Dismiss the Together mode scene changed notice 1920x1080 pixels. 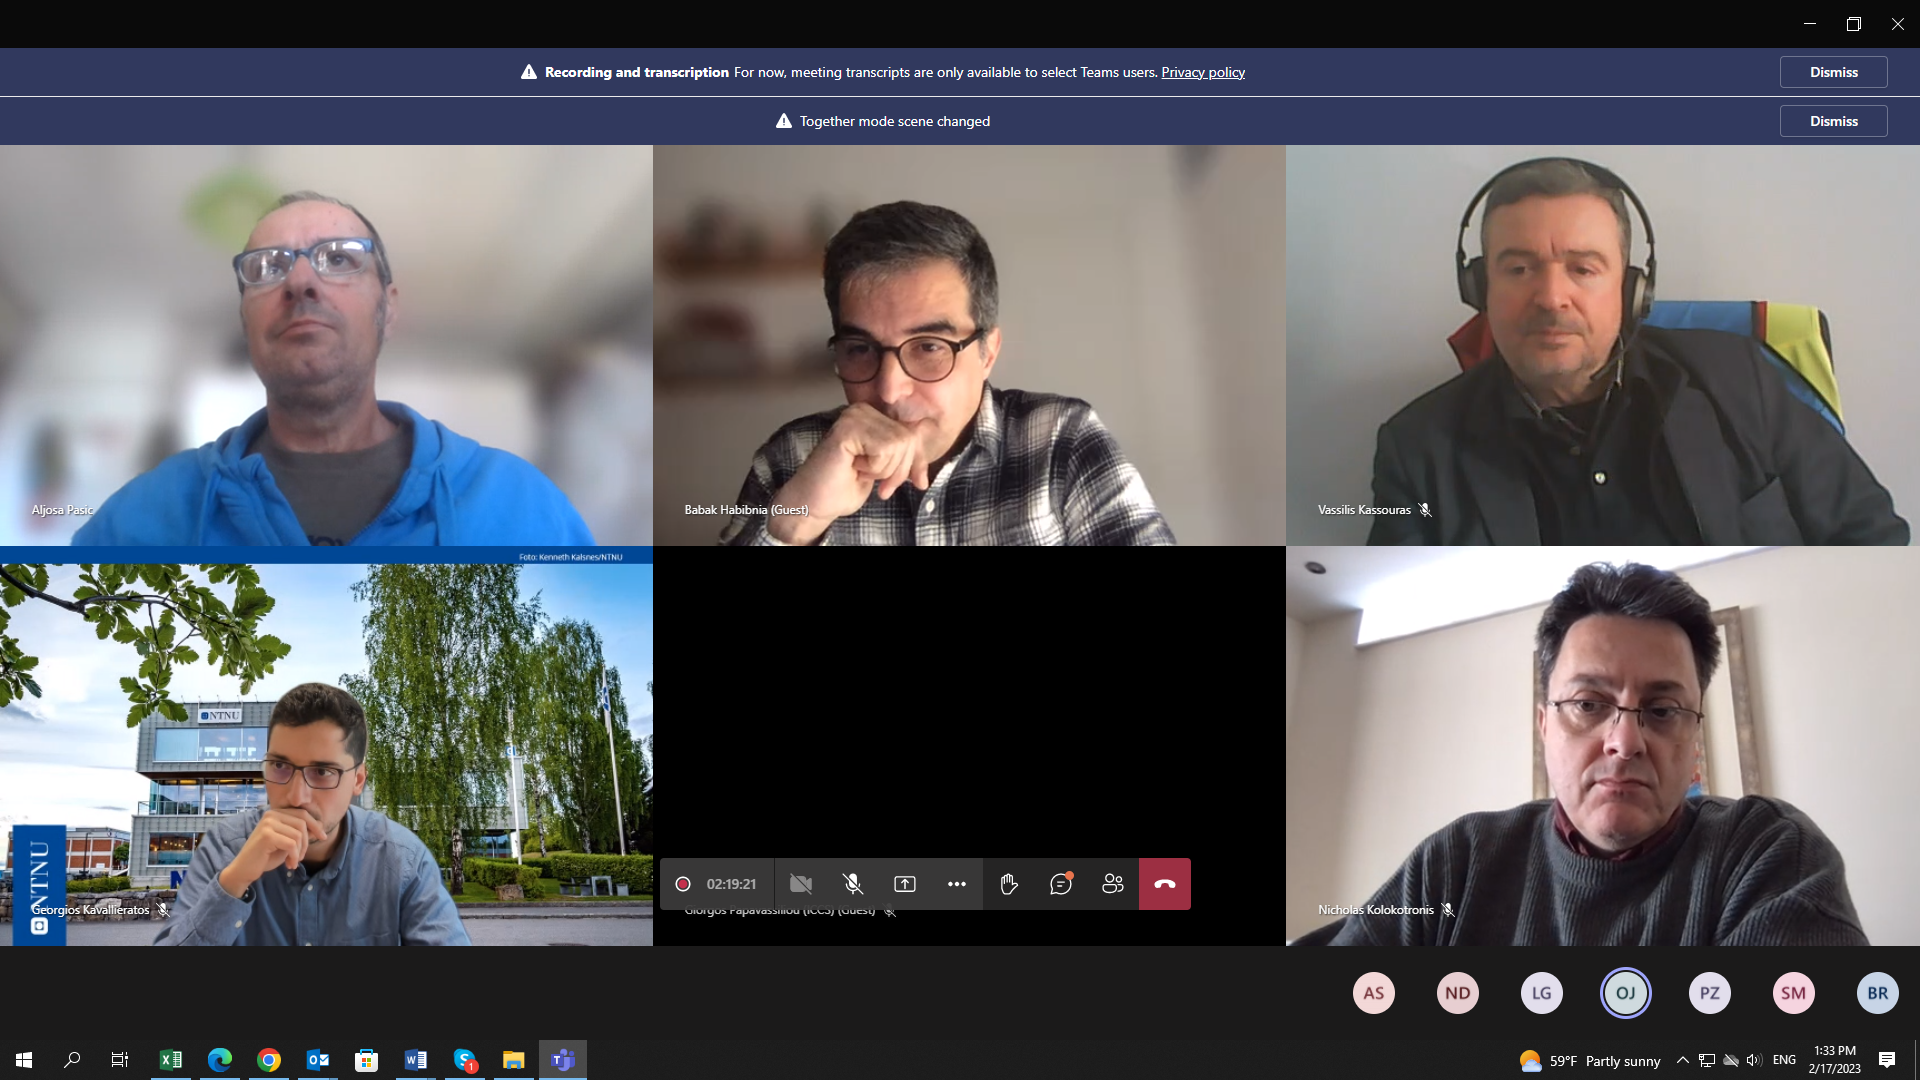tap(1832, 121)
